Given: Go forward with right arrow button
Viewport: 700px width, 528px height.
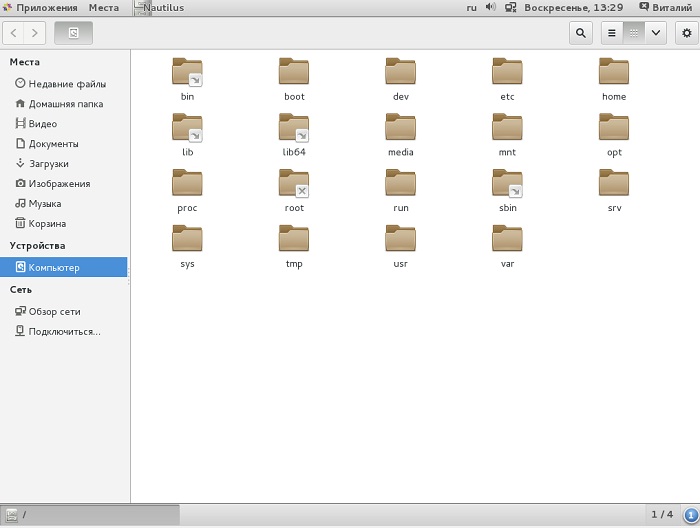Looking at the screenshot, I should click(x=35, y=33).
